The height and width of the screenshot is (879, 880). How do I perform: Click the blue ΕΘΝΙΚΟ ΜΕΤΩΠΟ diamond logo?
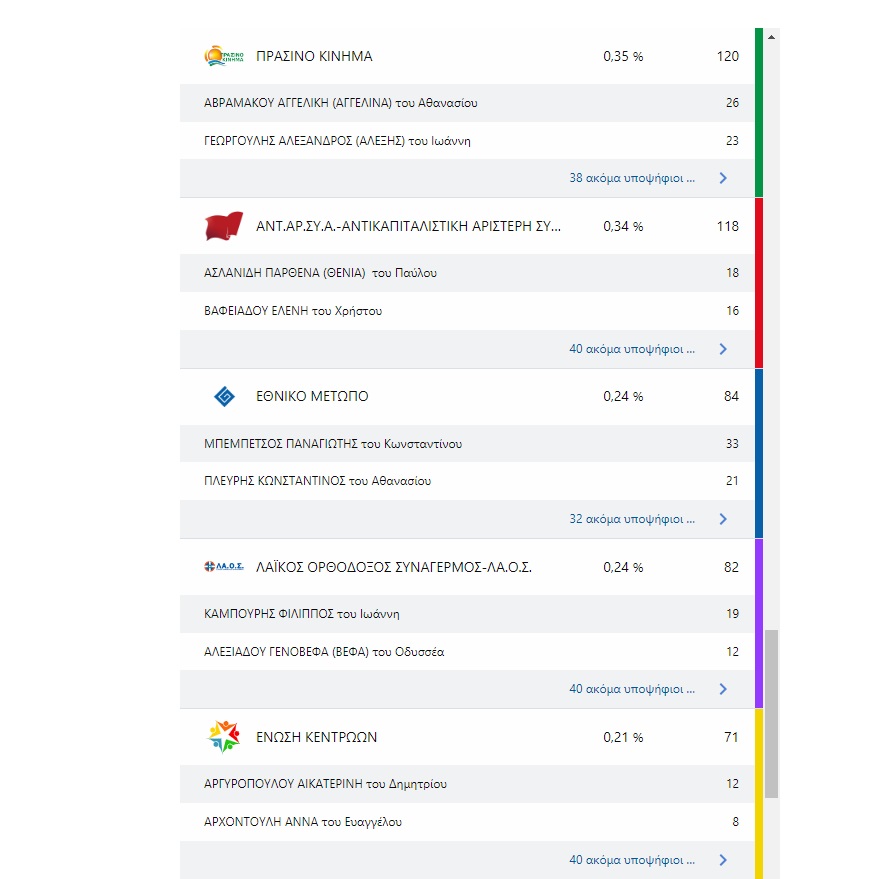coord(224,397)
